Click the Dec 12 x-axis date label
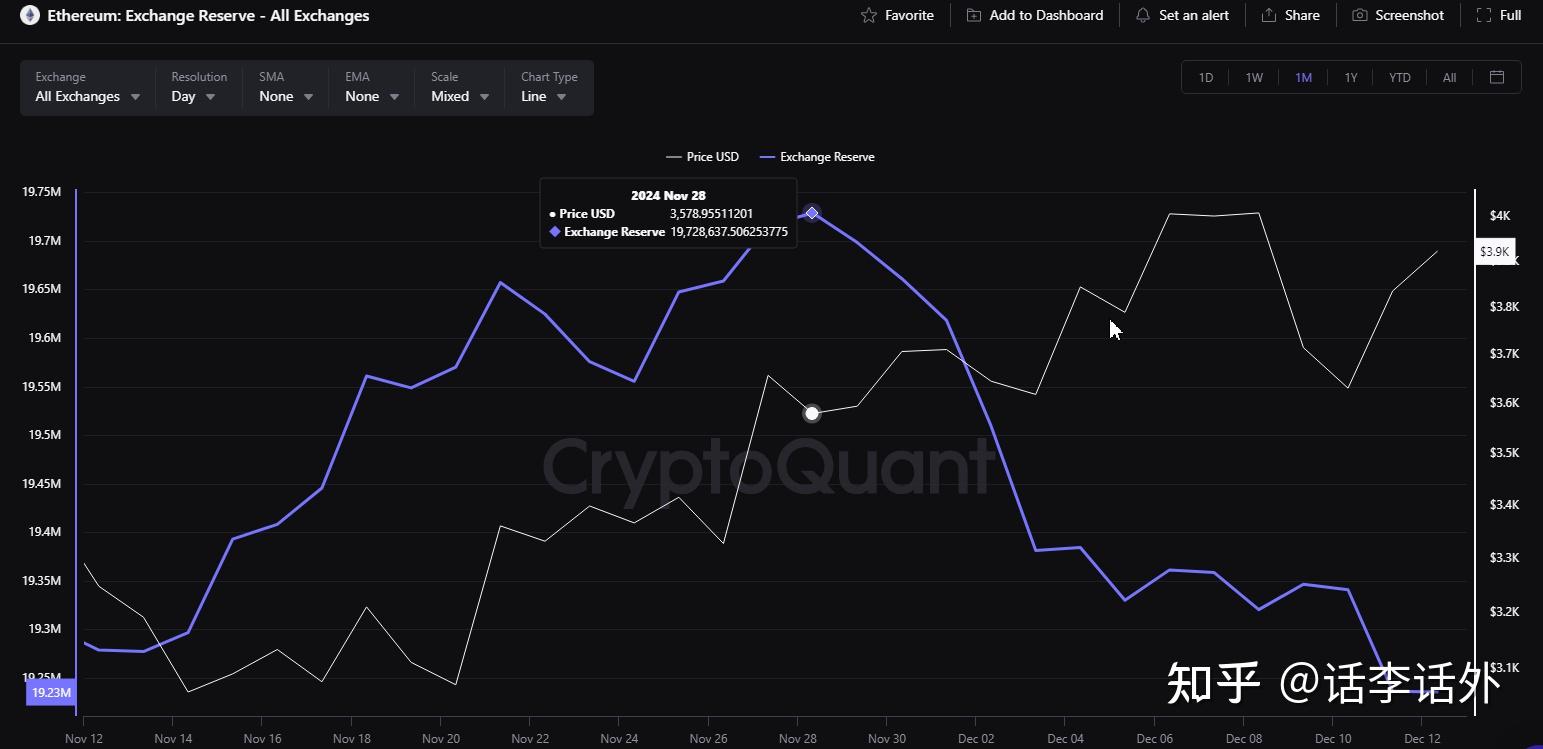Viewport: 1543px width, 749px height. click(x=1422, y=739)
